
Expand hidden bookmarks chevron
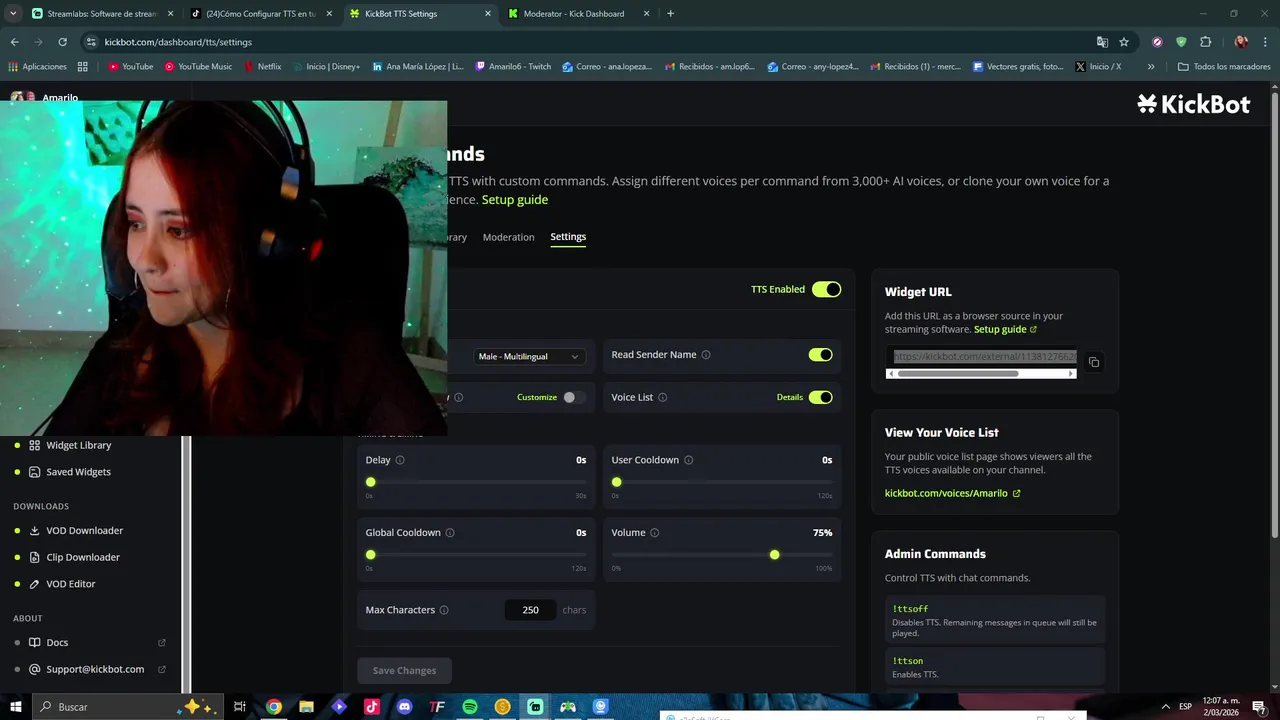click(1151, 67)
